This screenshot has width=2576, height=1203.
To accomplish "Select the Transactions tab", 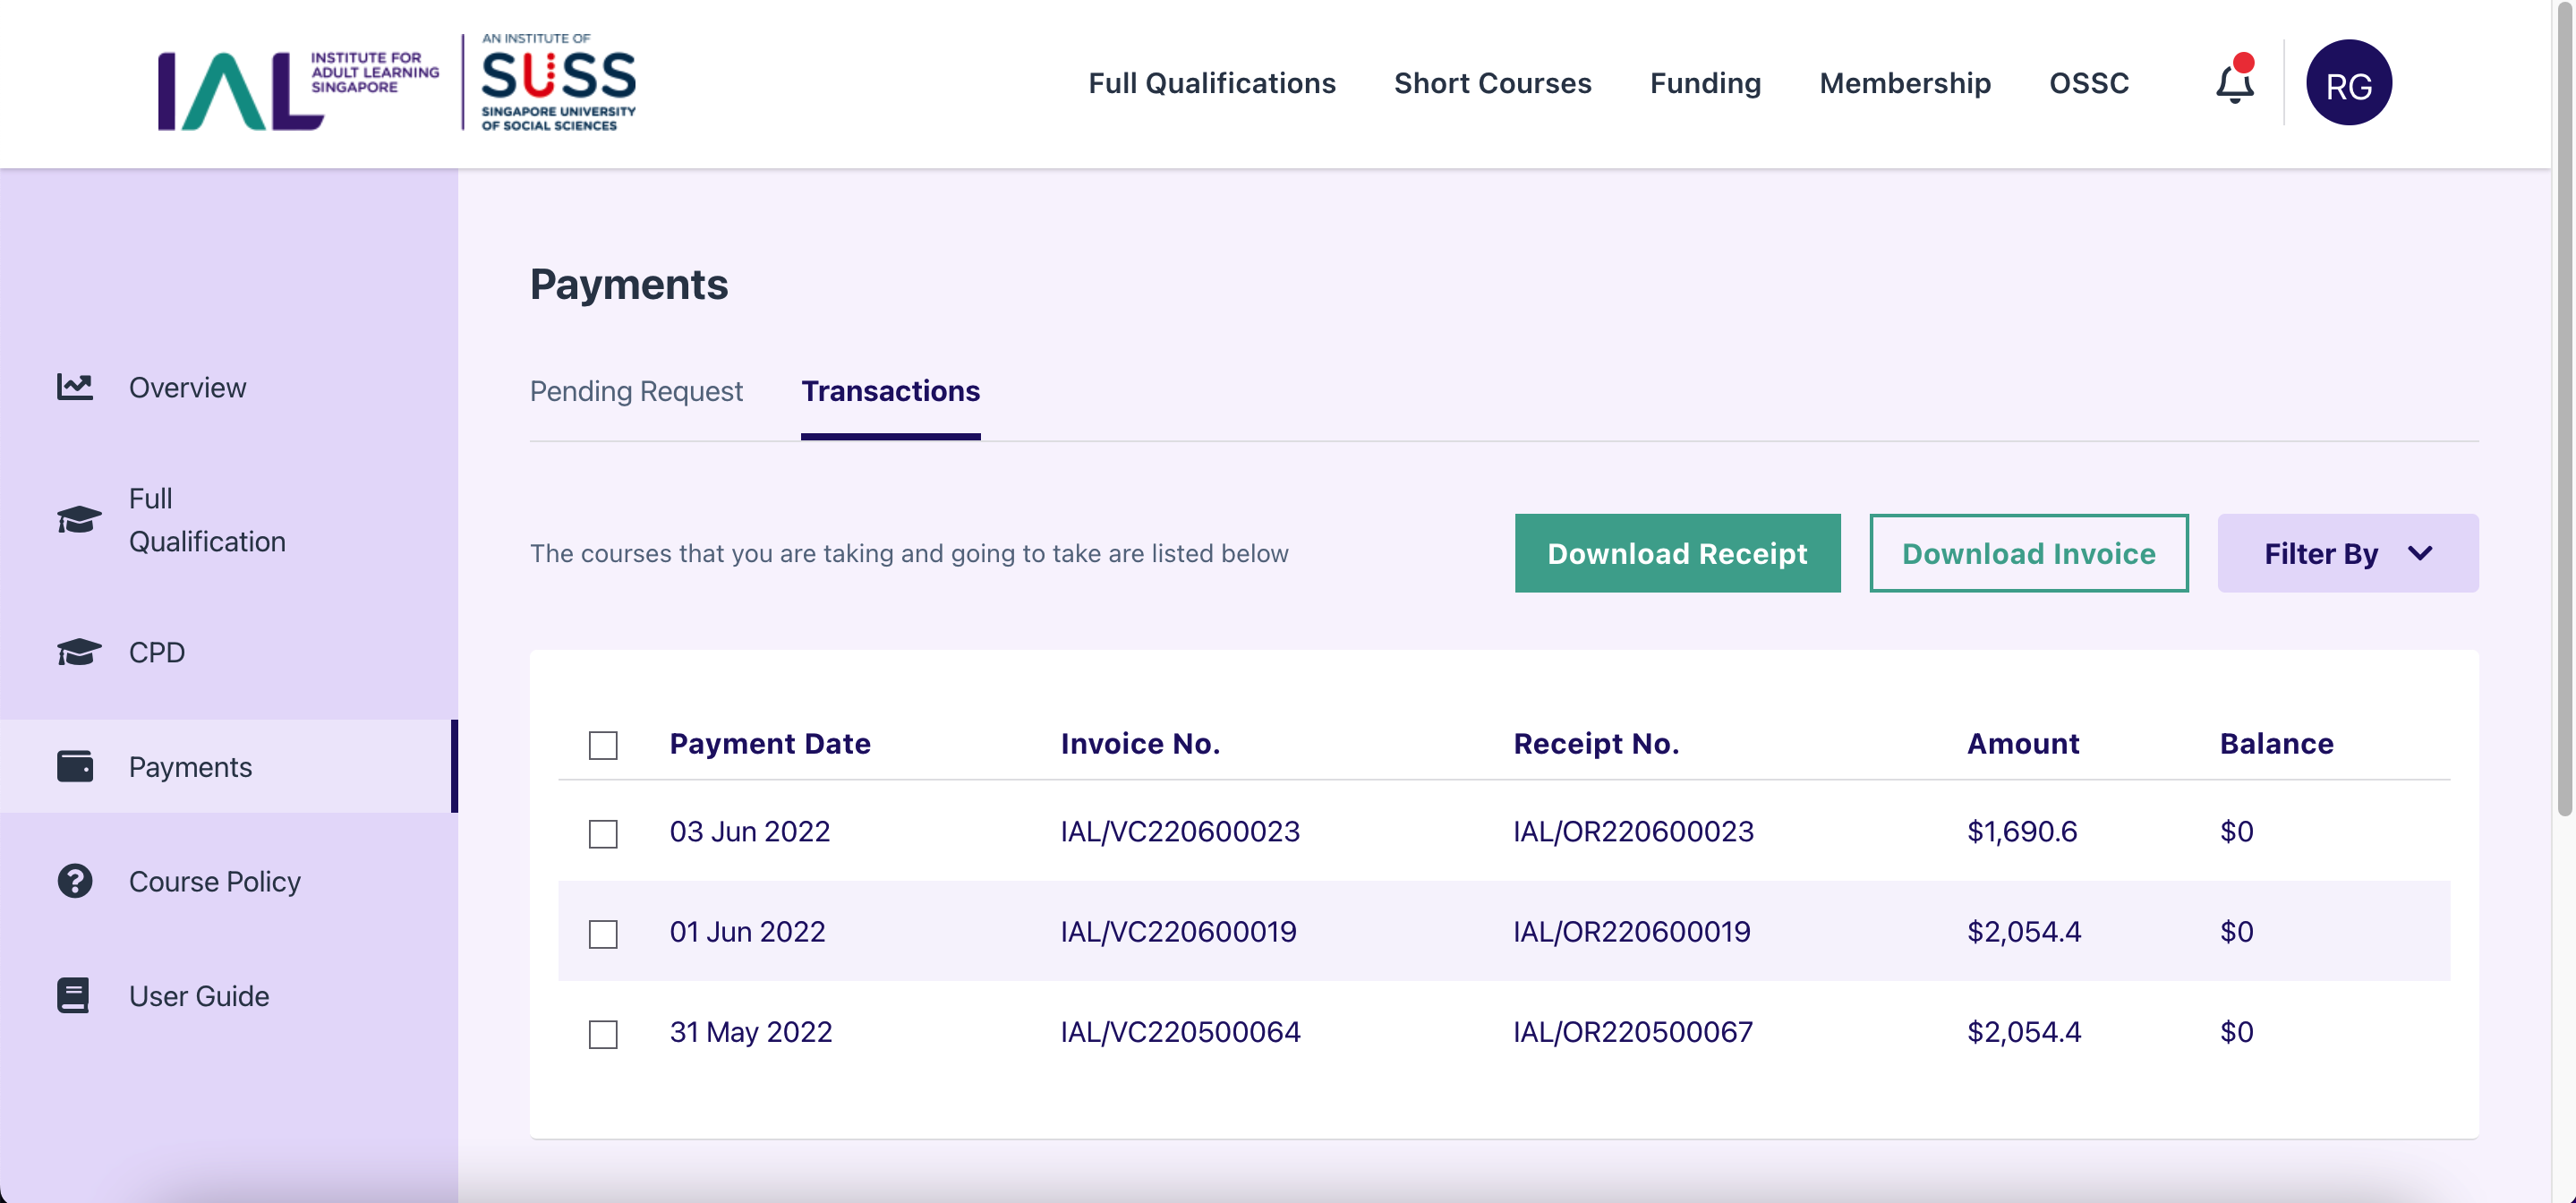I will (890, 391).
